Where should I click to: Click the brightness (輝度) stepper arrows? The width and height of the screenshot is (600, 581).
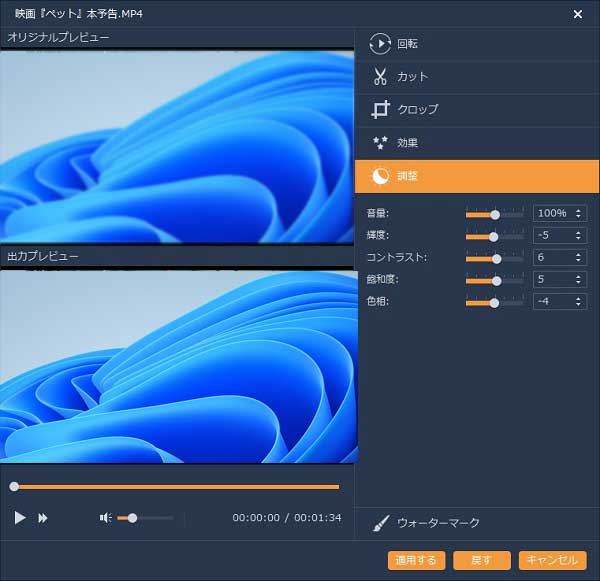[579, 236]
